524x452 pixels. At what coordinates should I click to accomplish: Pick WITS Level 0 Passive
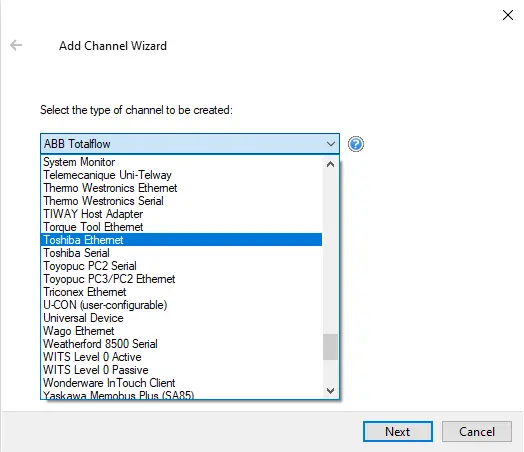tap(181, 370)
